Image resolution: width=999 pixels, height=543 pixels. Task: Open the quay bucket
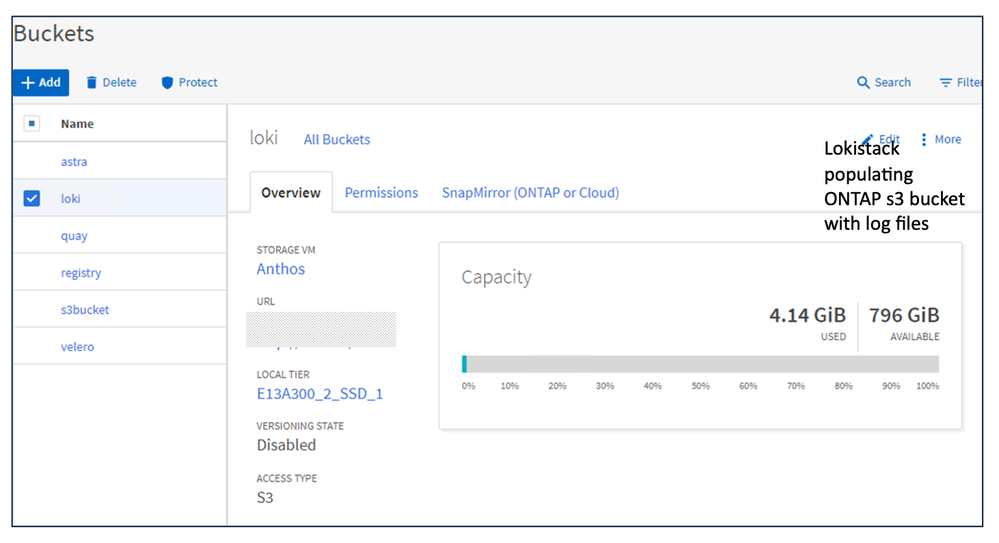click(74, 236)
